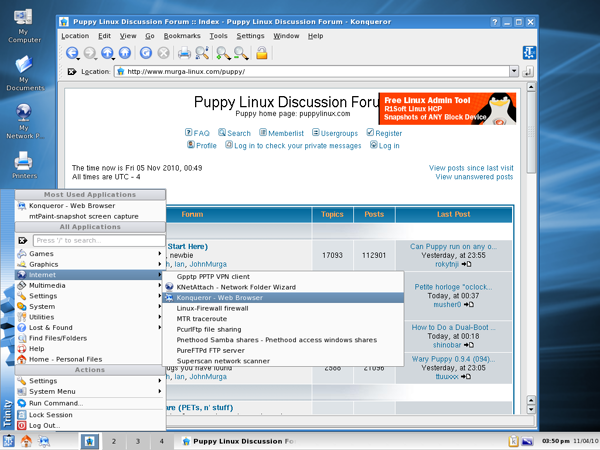Viewport: 600px width, 450px height.
Task: Click the taskbar clock showing 03:50 pm
Action: tap(556, 441)
